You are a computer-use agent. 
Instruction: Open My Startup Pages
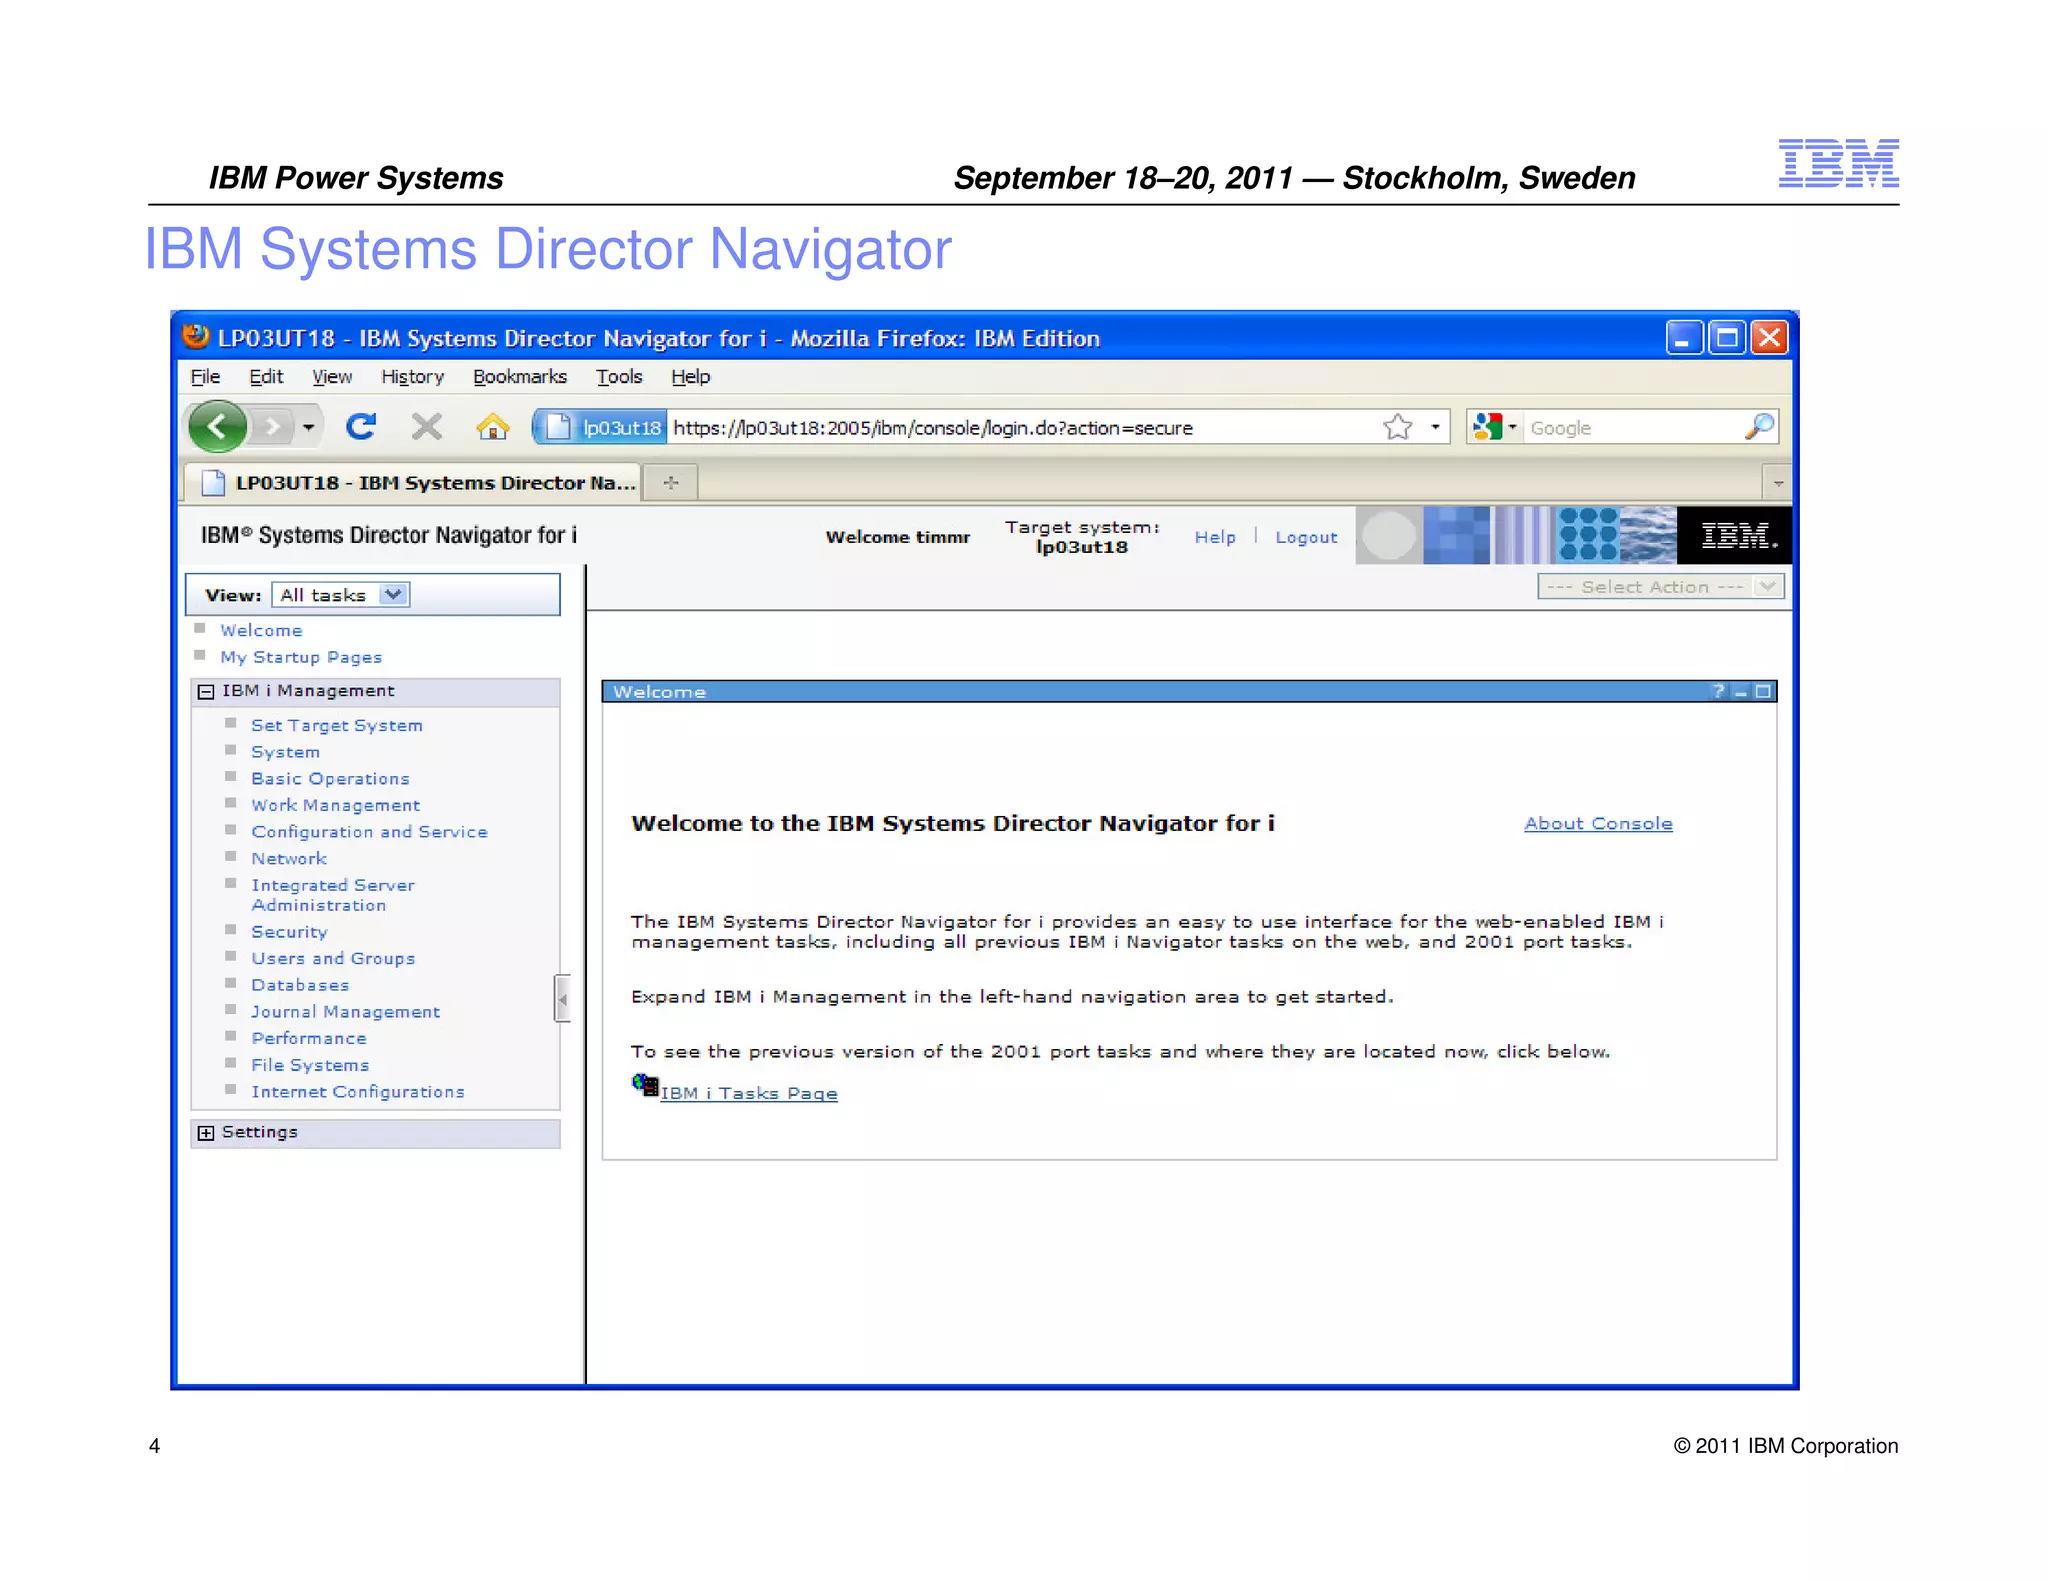click(x=301, y=657)
